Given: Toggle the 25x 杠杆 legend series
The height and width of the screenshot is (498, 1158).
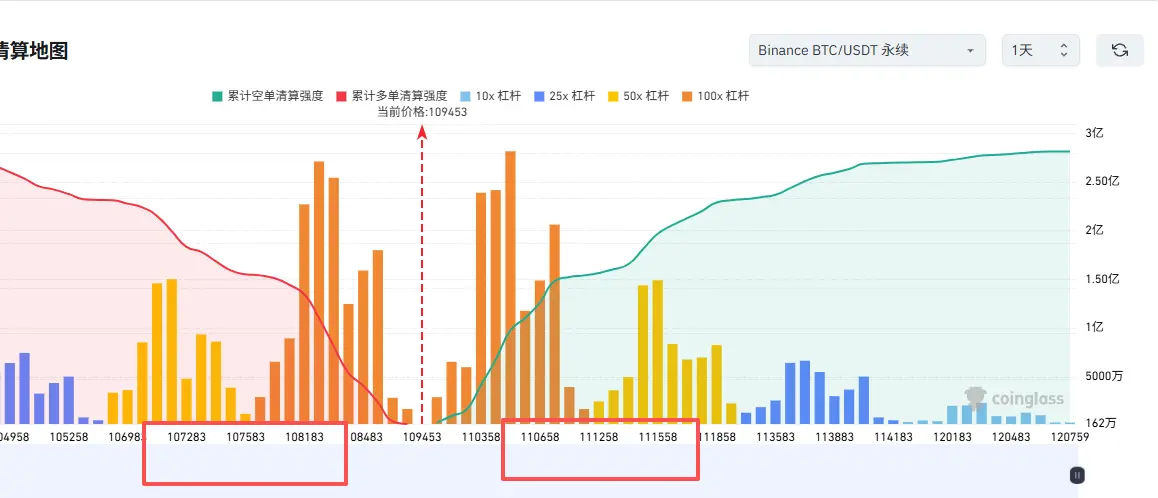Looking at the screenshot, I should pyautogui.click(x=565, y=96).
